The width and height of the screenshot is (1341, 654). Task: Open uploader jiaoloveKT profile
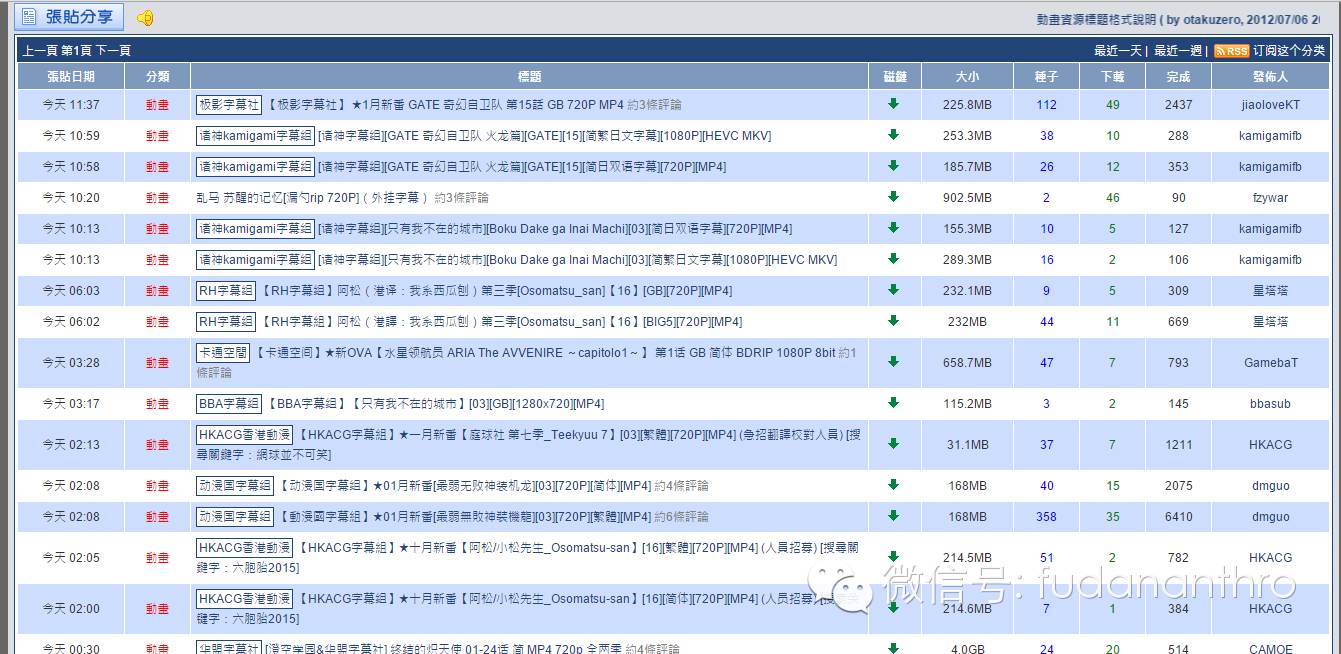click(1270, 104)
